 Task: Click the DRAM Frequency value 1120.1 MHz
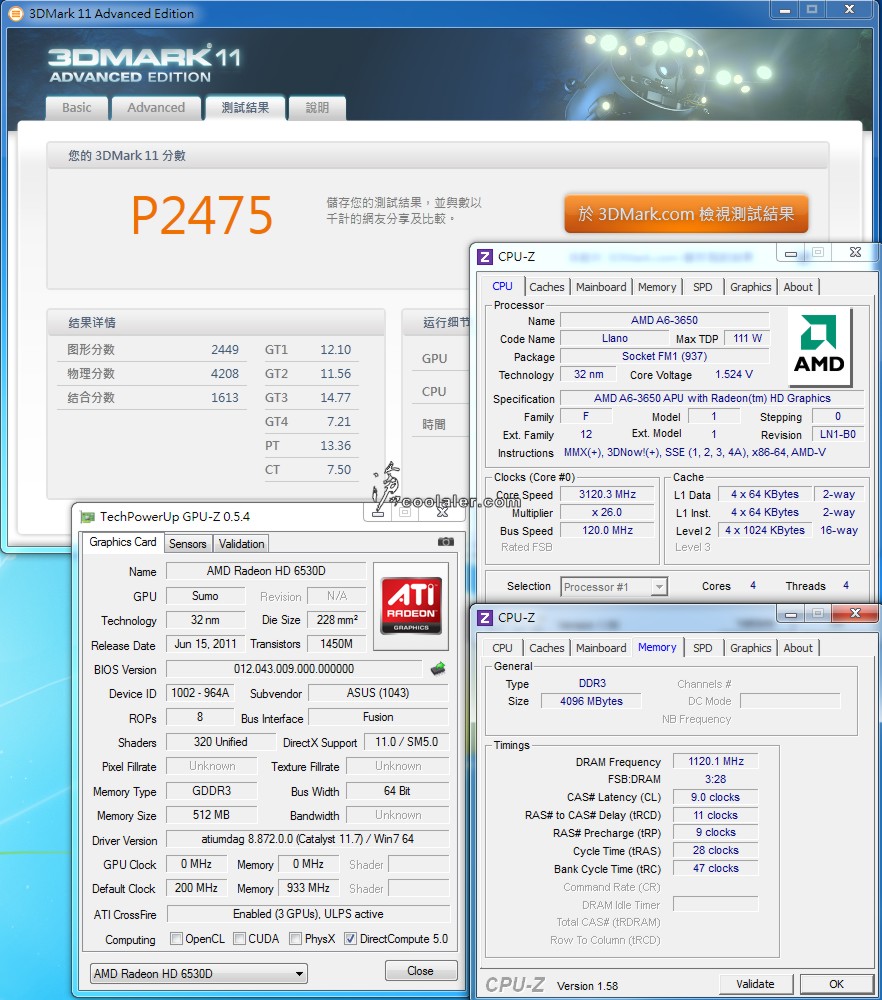(716, 761)
